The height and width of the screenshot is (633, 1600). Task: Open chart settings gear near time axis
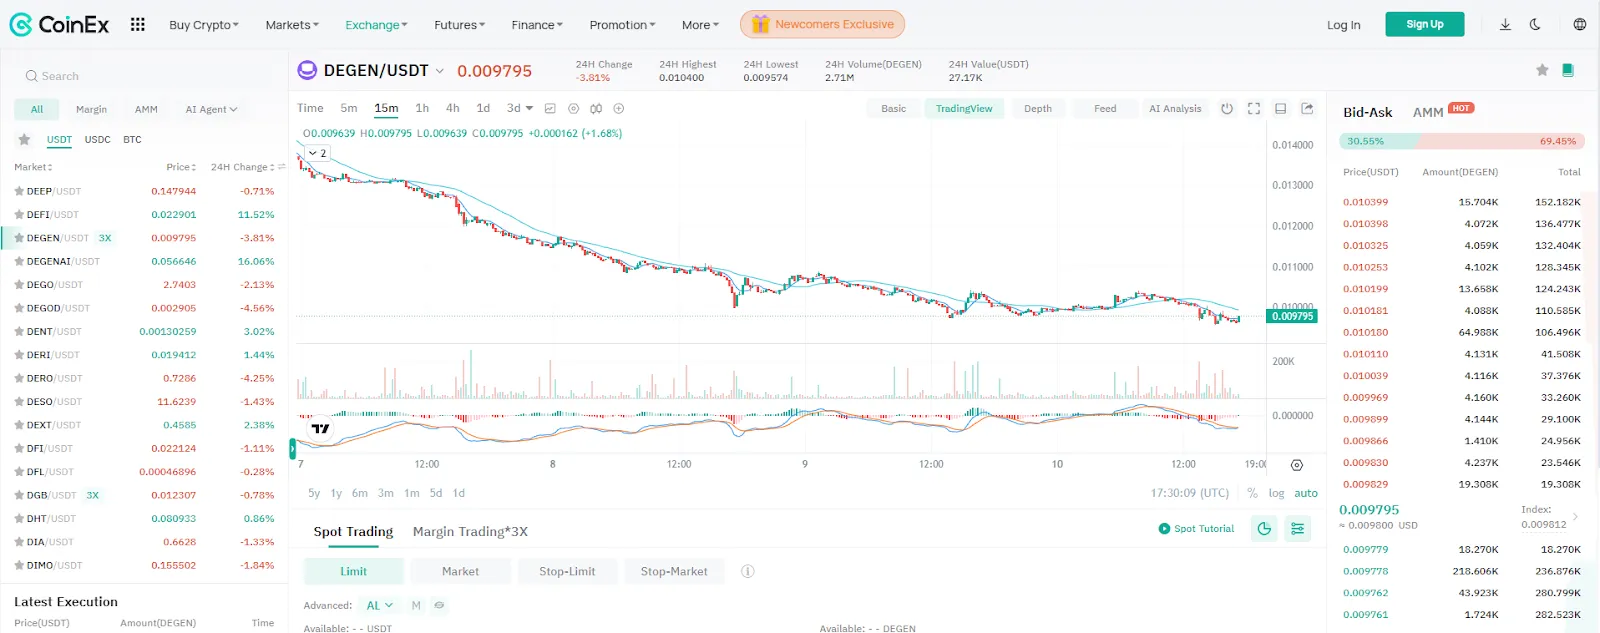1297,465
